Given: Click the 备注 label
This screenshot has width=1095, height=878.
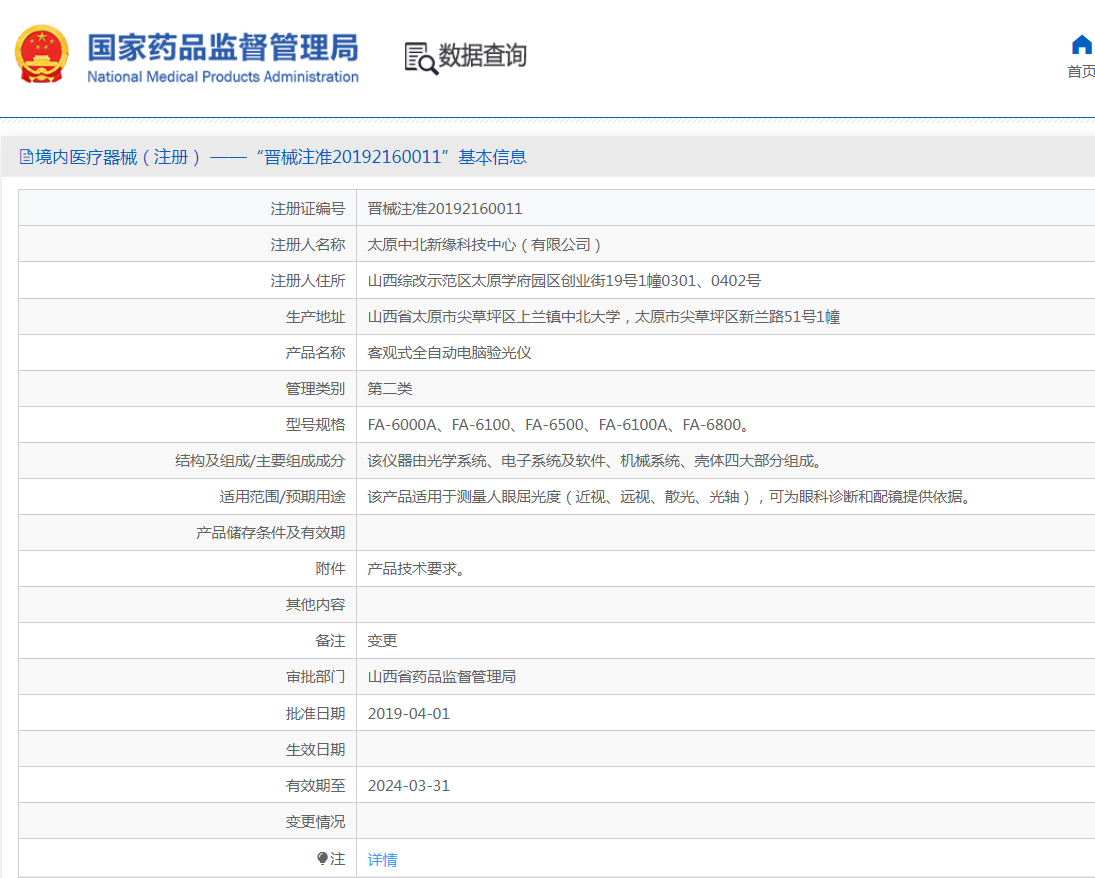Looking at the screenshot, I should [x=330, y=641].
